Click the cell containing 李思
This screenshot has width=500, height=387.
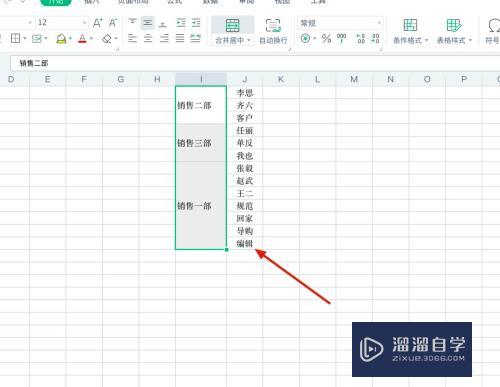pos(245,93)
